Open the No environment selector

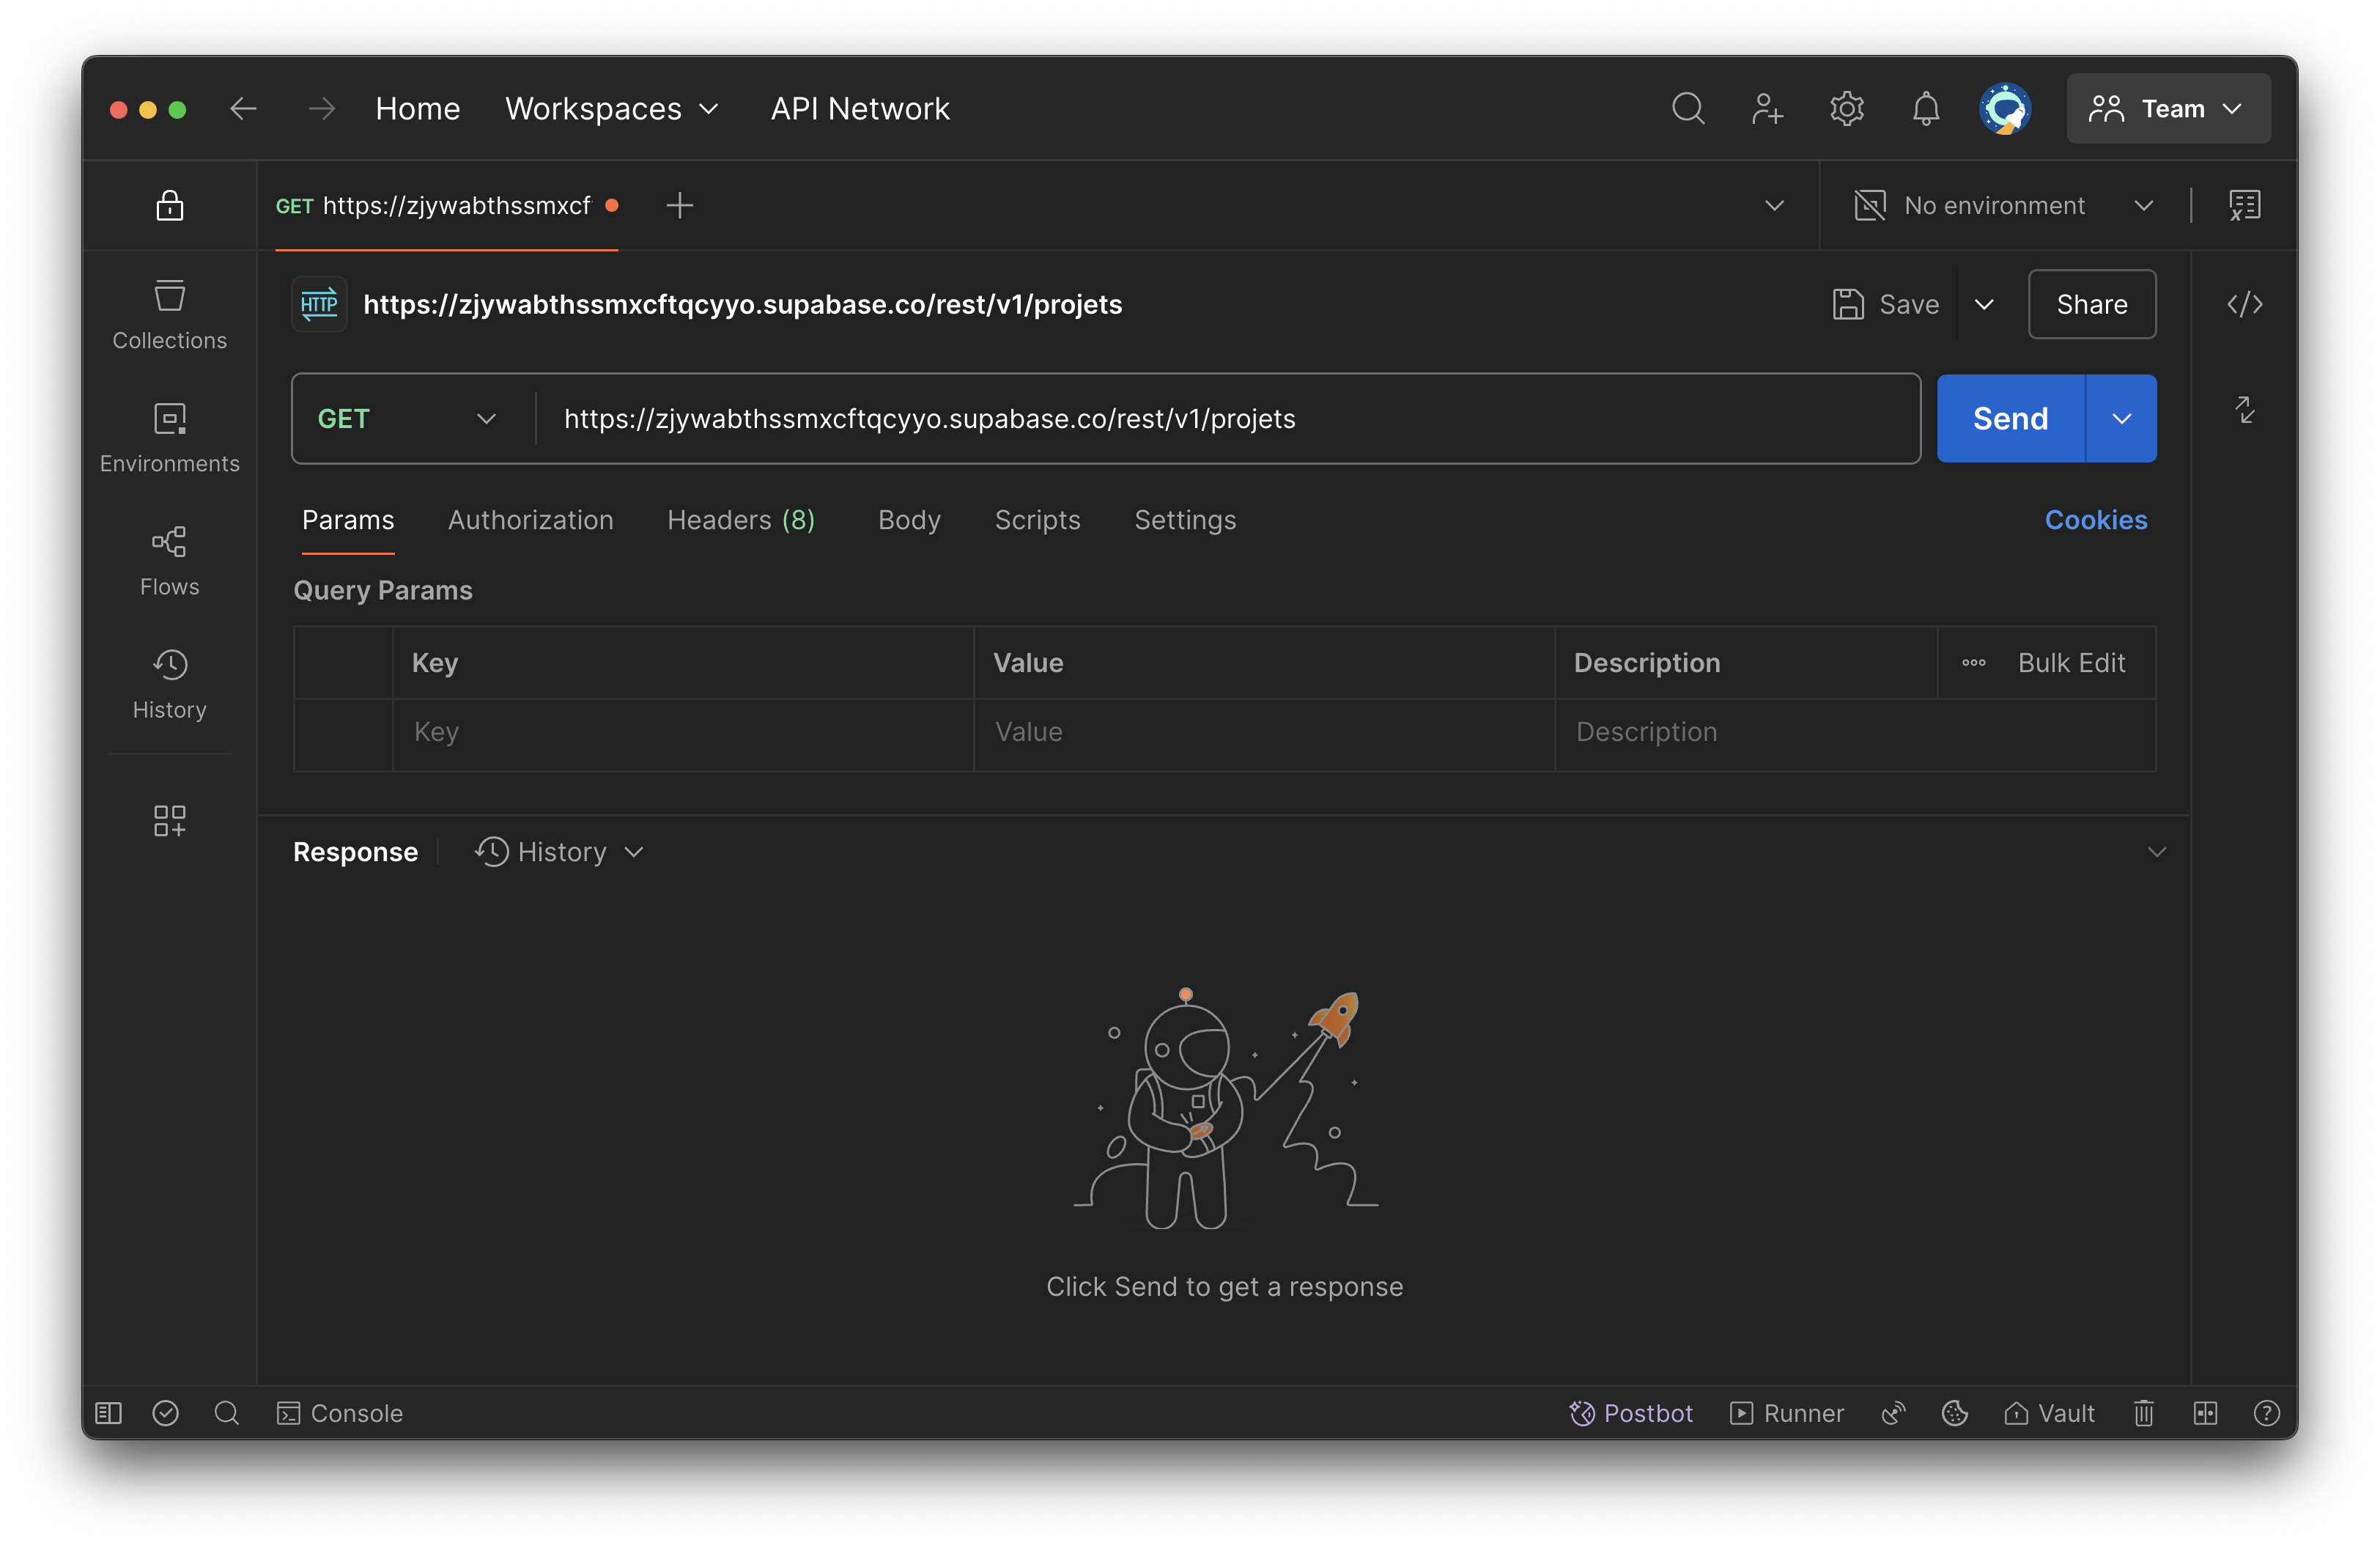tap(2003, 205)
